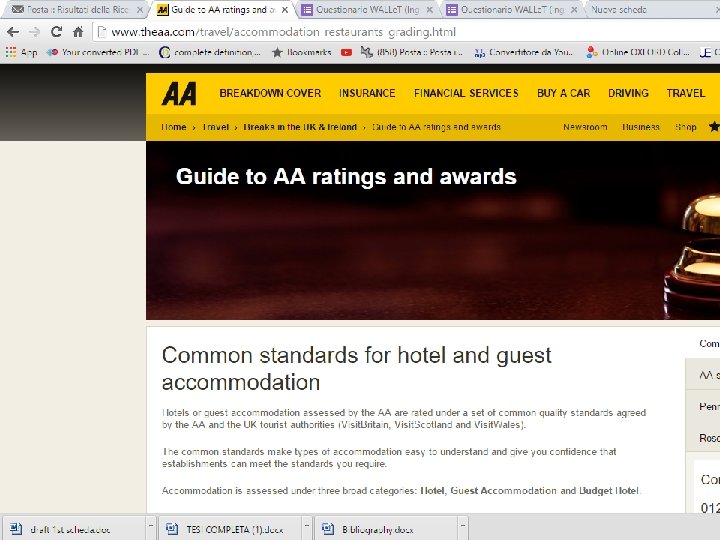
Task: Click the Word file icon of TESI COMPLETA
Action: click(x=172, y=529)
